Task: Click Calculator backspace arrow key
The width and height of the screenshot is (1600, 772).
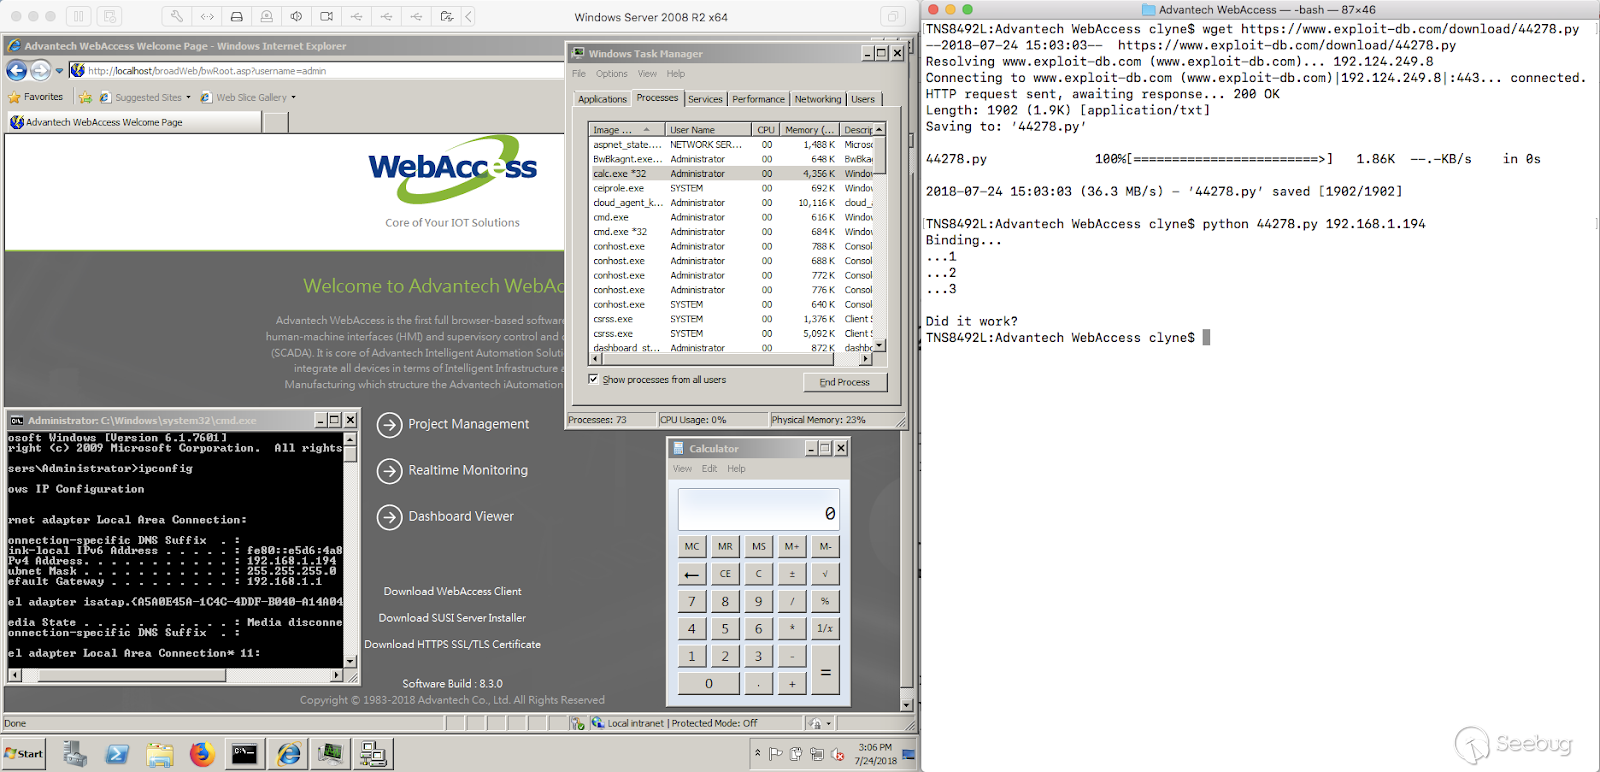Action: click(x=692, y=574)
